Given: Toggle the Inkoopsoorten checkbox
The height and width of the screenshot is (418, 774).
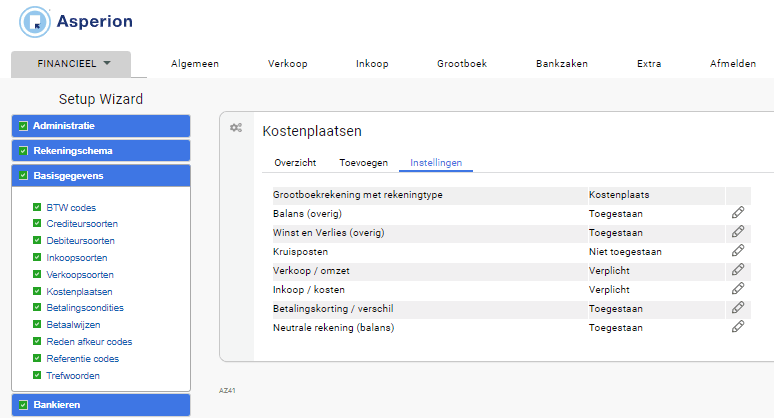Looking at the screenshot, I should (x=37, y=257).
